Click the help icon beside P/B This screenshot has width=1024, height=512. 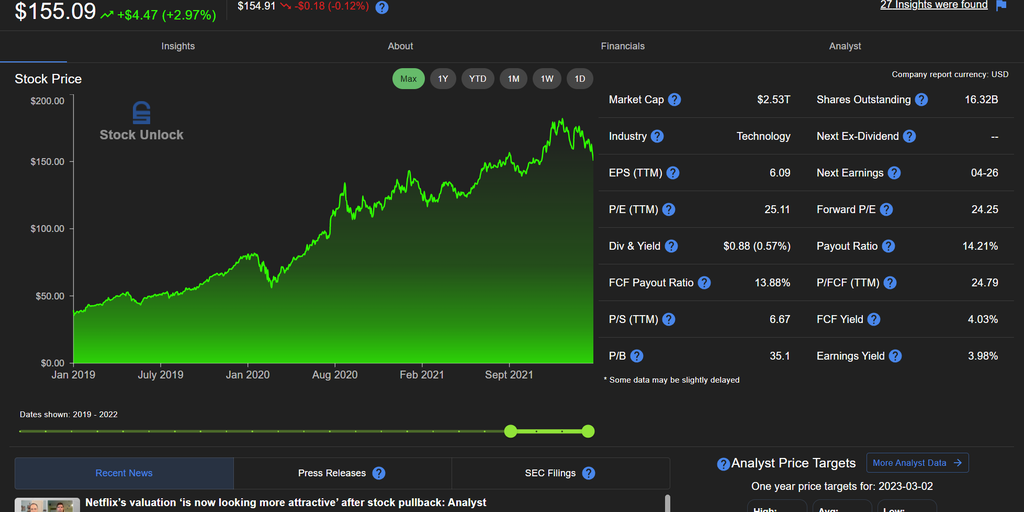[636, 356]
